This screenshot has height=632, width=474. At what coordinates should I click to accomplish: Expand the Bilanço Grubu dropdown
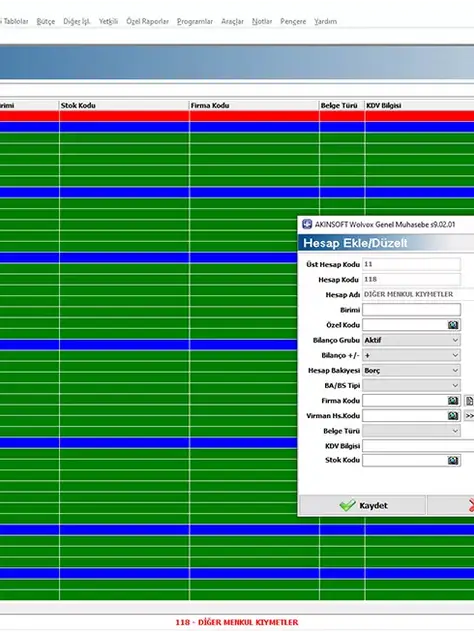point(412,340)
